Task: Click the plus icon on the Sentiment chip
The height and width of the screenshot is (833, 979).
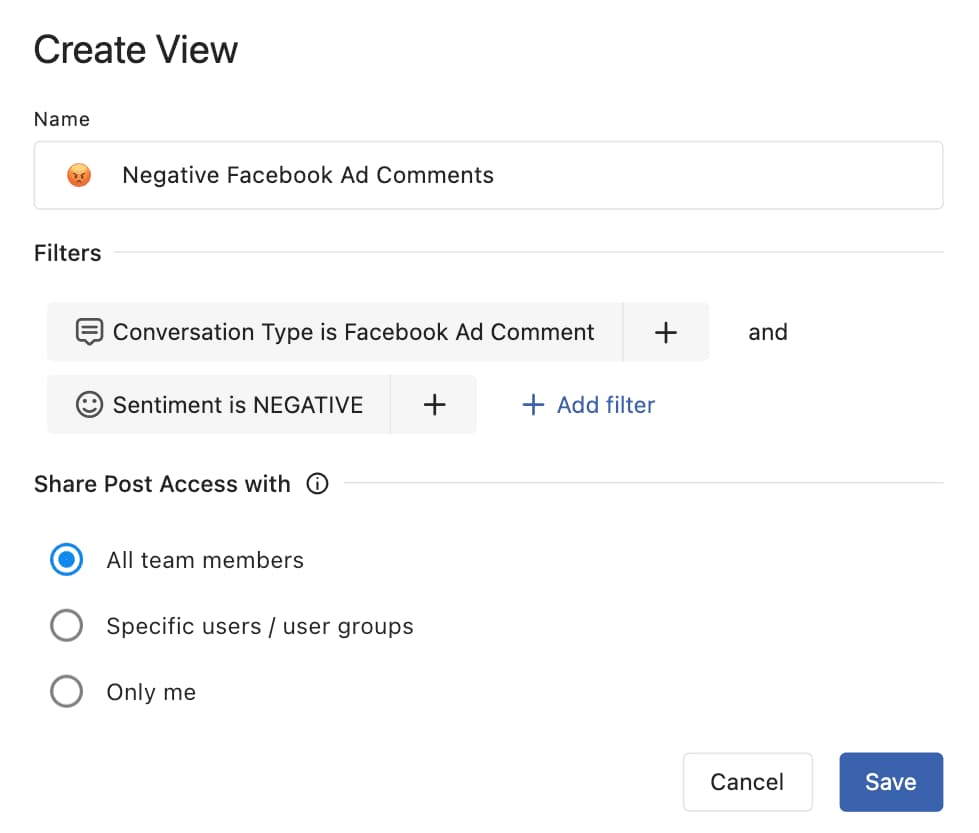Action: pyautogui.click(x=434, y=404)
